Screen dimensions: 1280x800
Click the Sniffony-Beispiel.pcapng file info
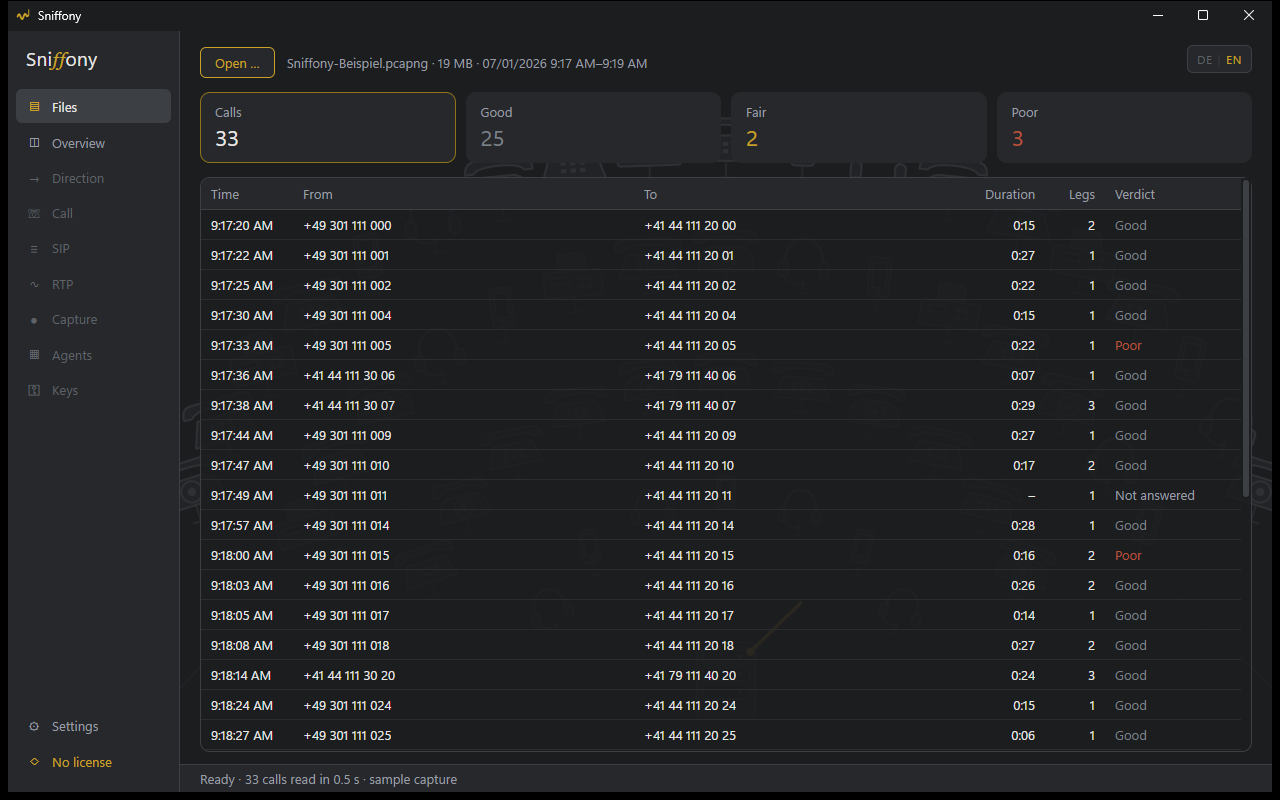pos(467,63)
